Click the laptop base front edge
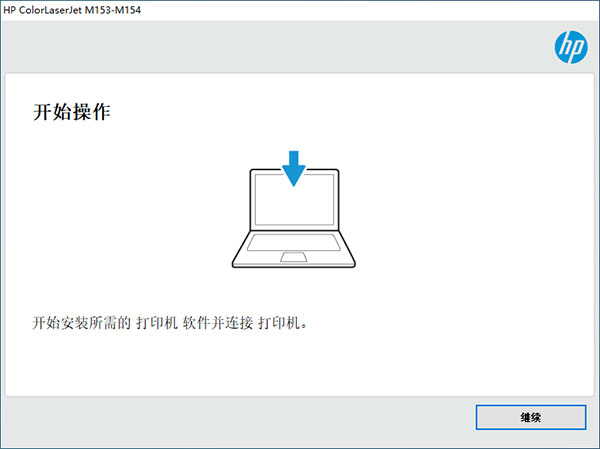Viewport: 600px width, 449px height. (x=293, y=265)
